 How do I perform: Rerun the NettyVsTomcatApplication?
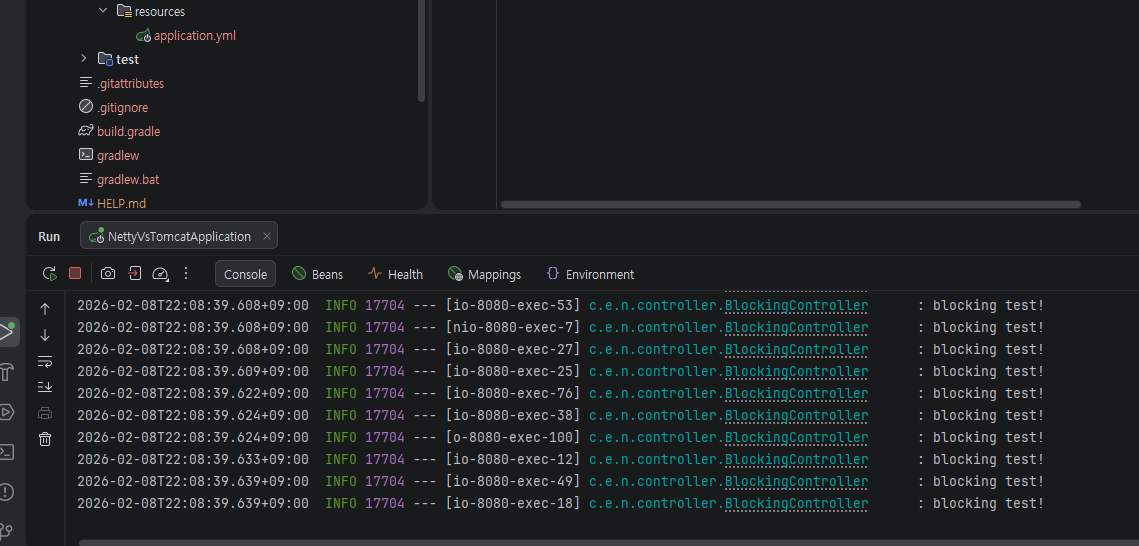pyautogui.click(x=49, y=274)
